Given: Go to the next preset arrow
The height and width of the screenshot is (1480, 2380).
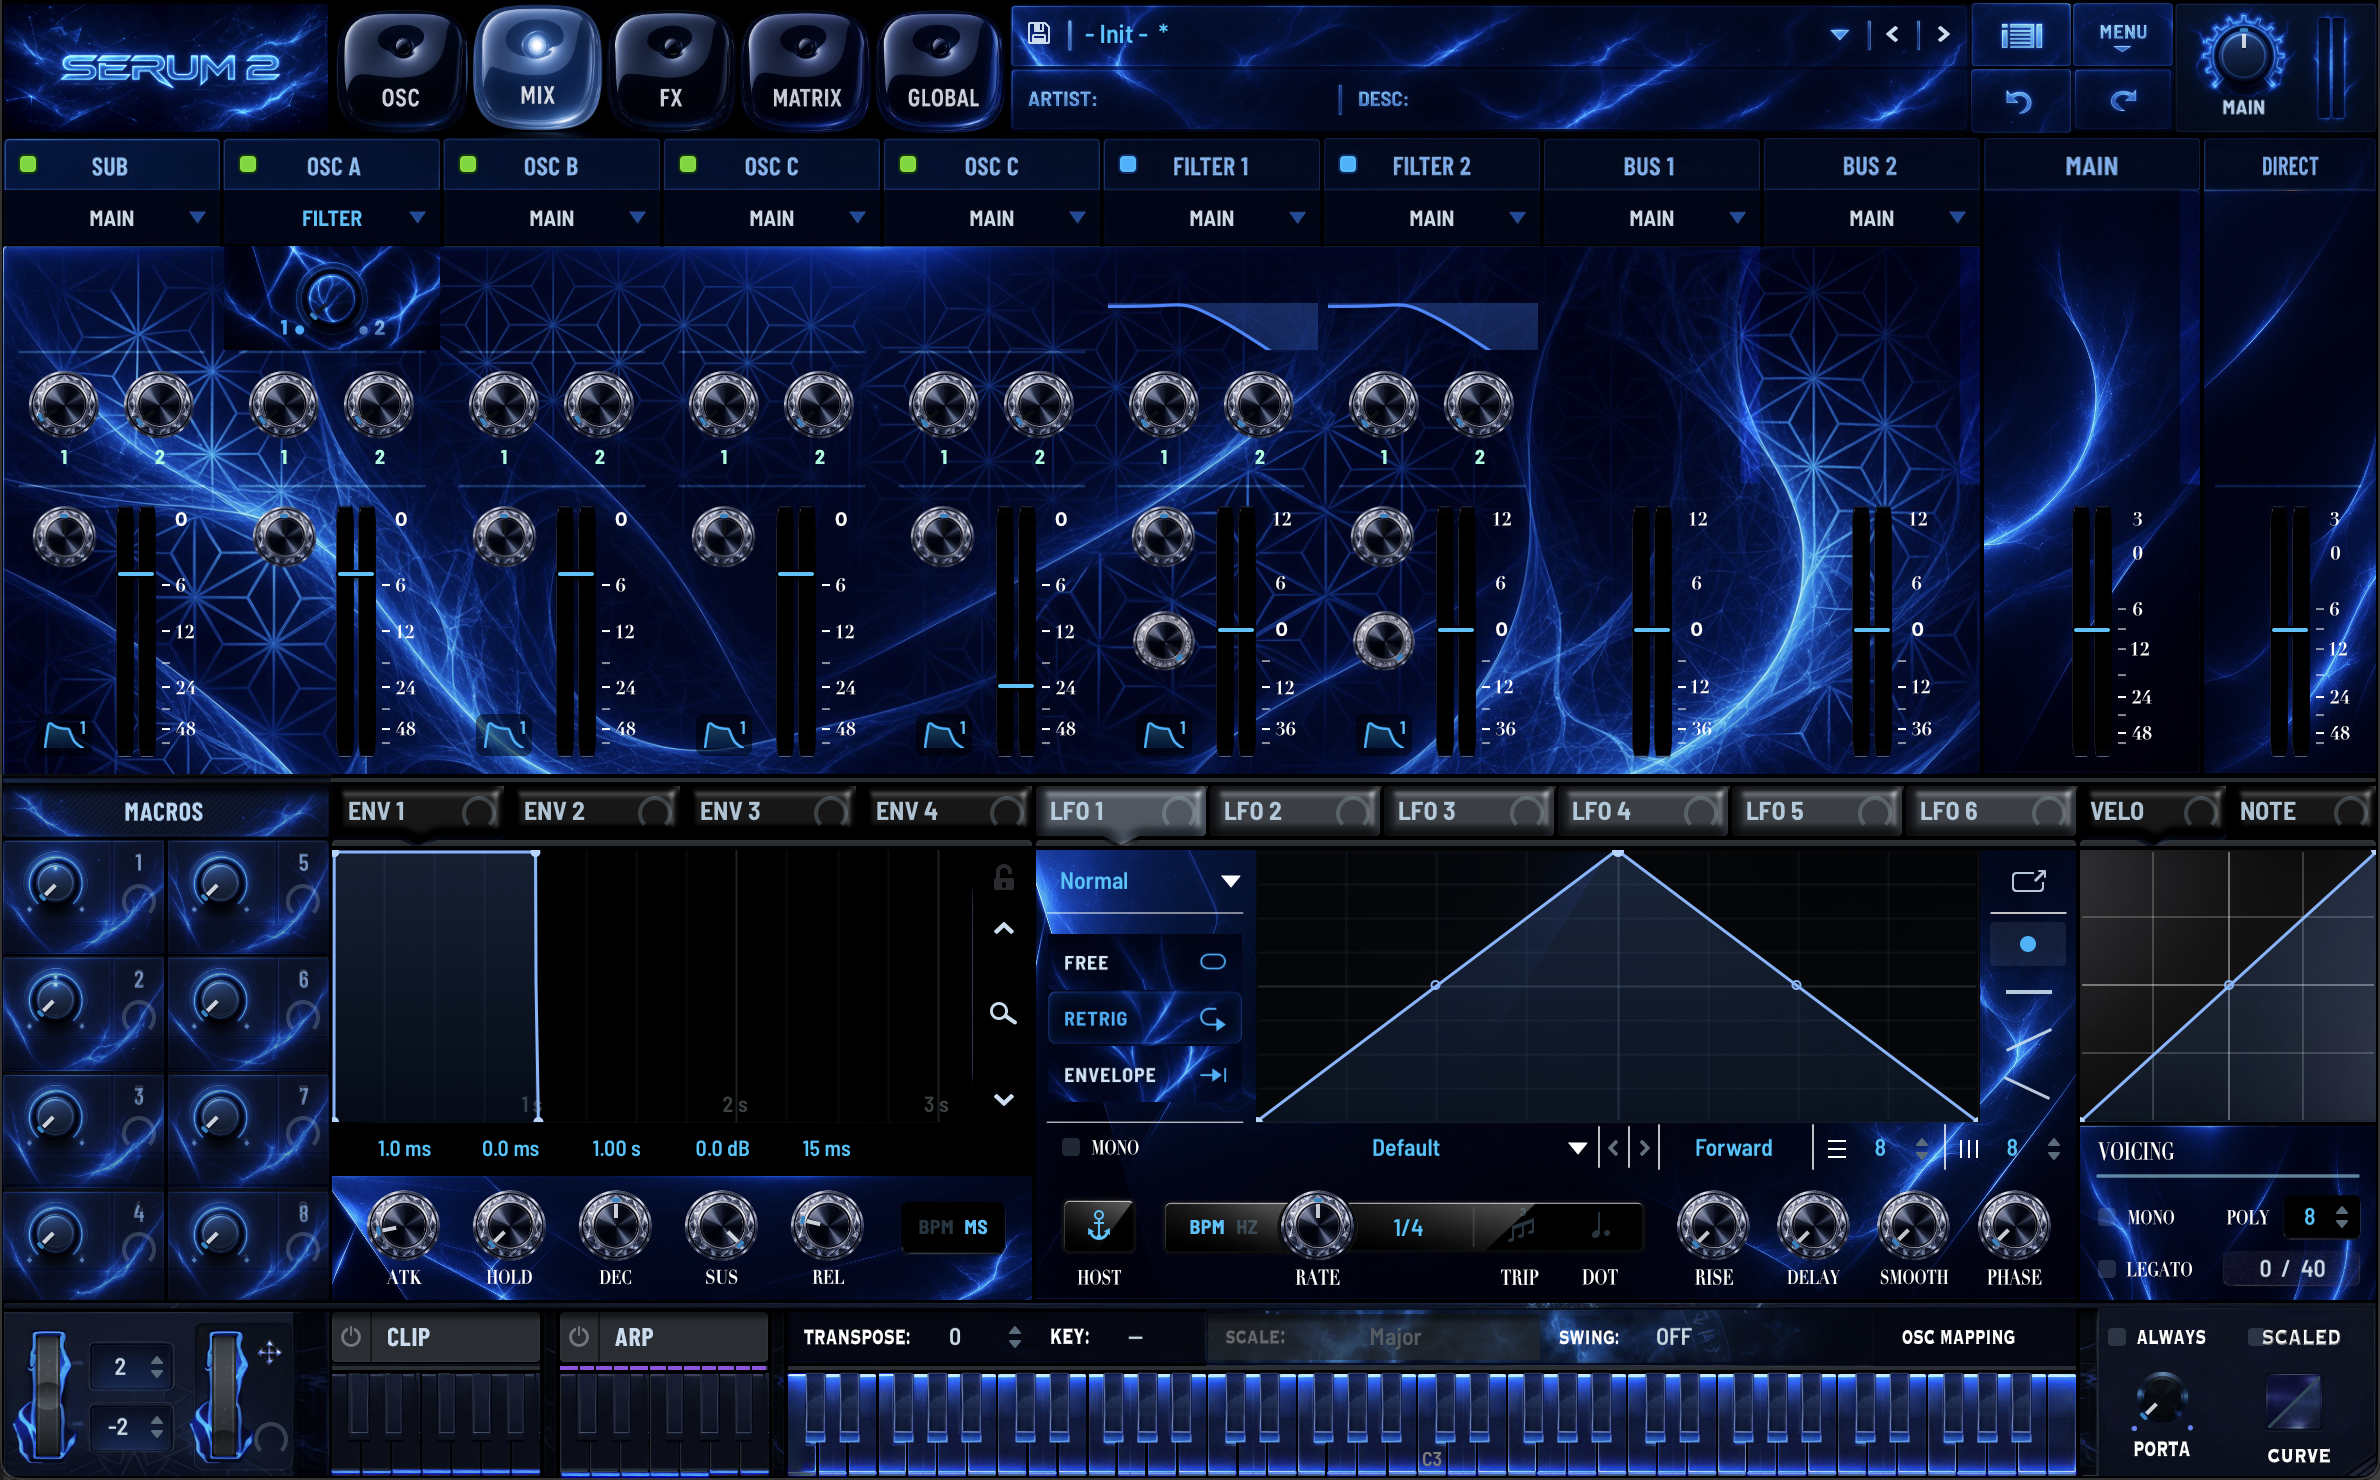Looking at the screenshot, I should click(x=1943, y=34).
